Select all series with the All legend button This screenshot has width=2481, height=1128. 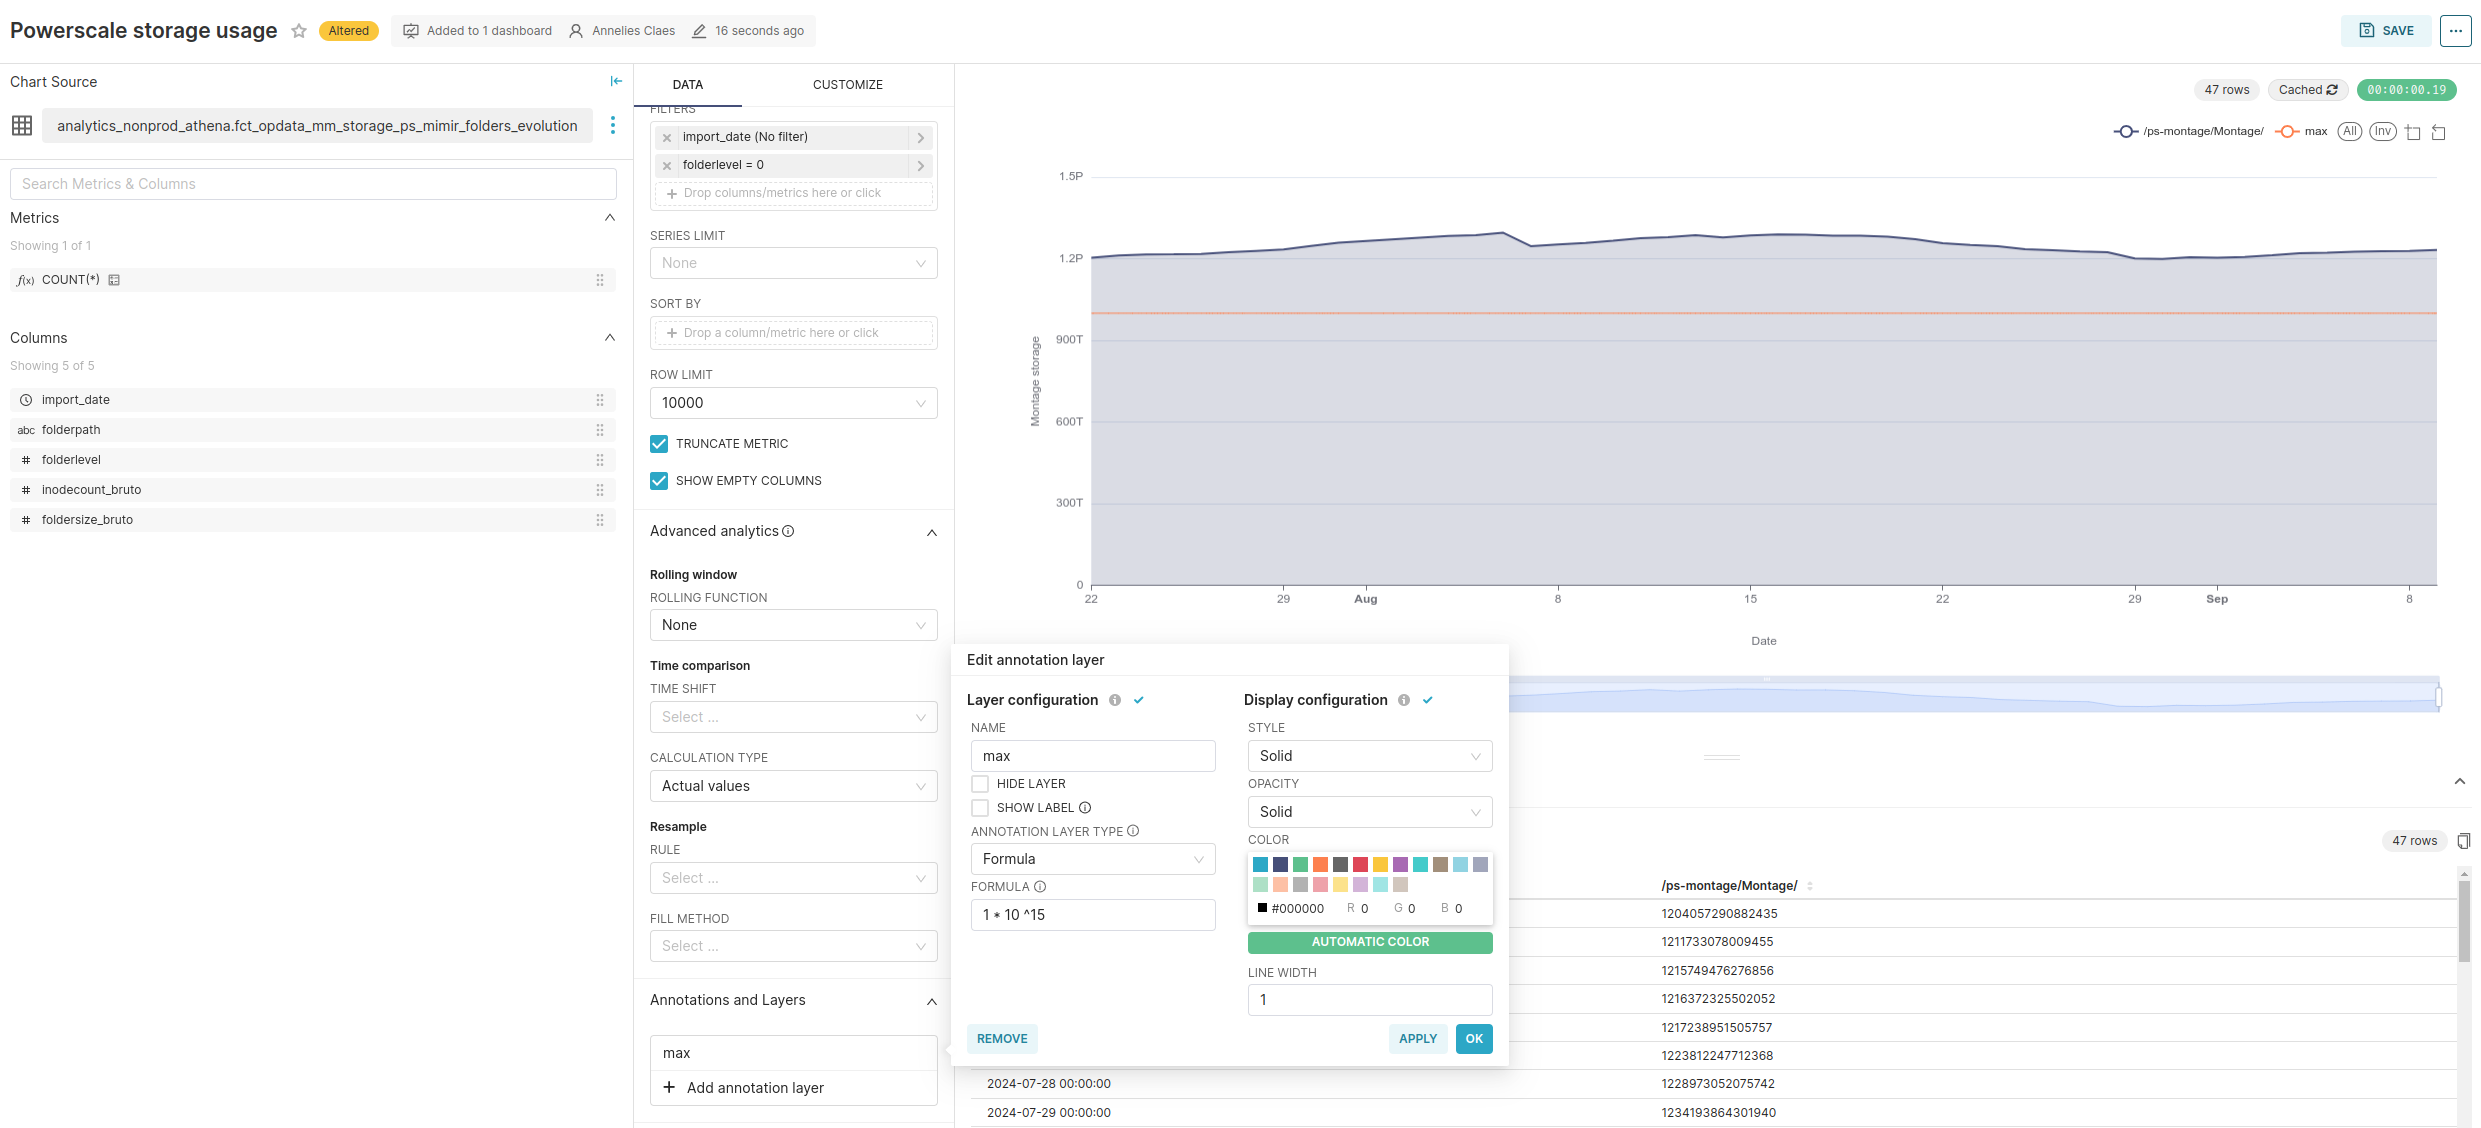point(2350,132)
